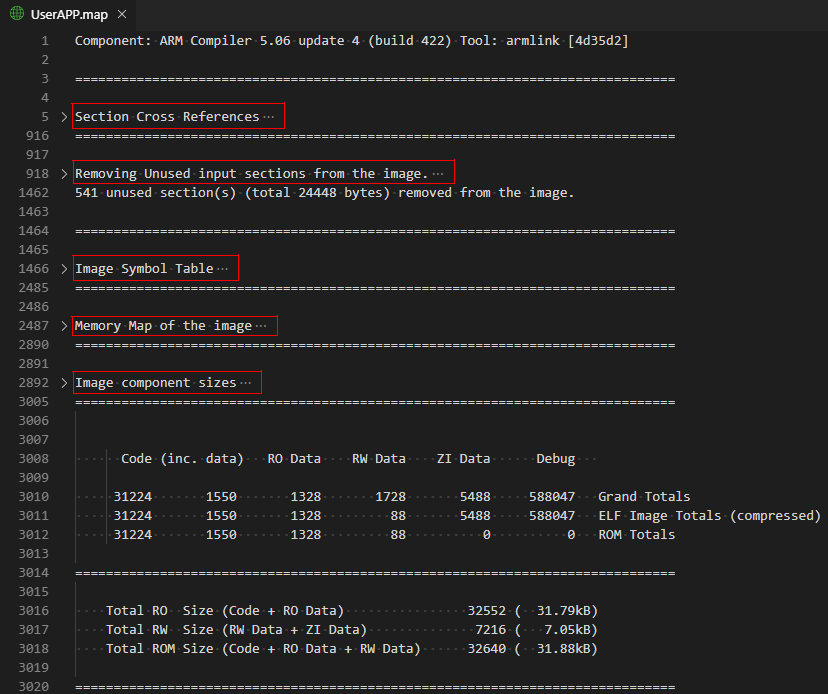The image size is (828, 694).
Task: Close the UserAPP.map tab
Action: (x=122, y=14)
